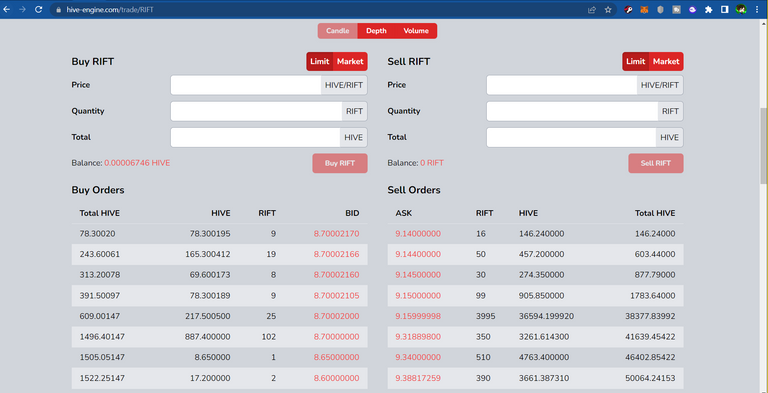768x393 pixels.
Task: Switch chart to Depth view
Action: 376,31
